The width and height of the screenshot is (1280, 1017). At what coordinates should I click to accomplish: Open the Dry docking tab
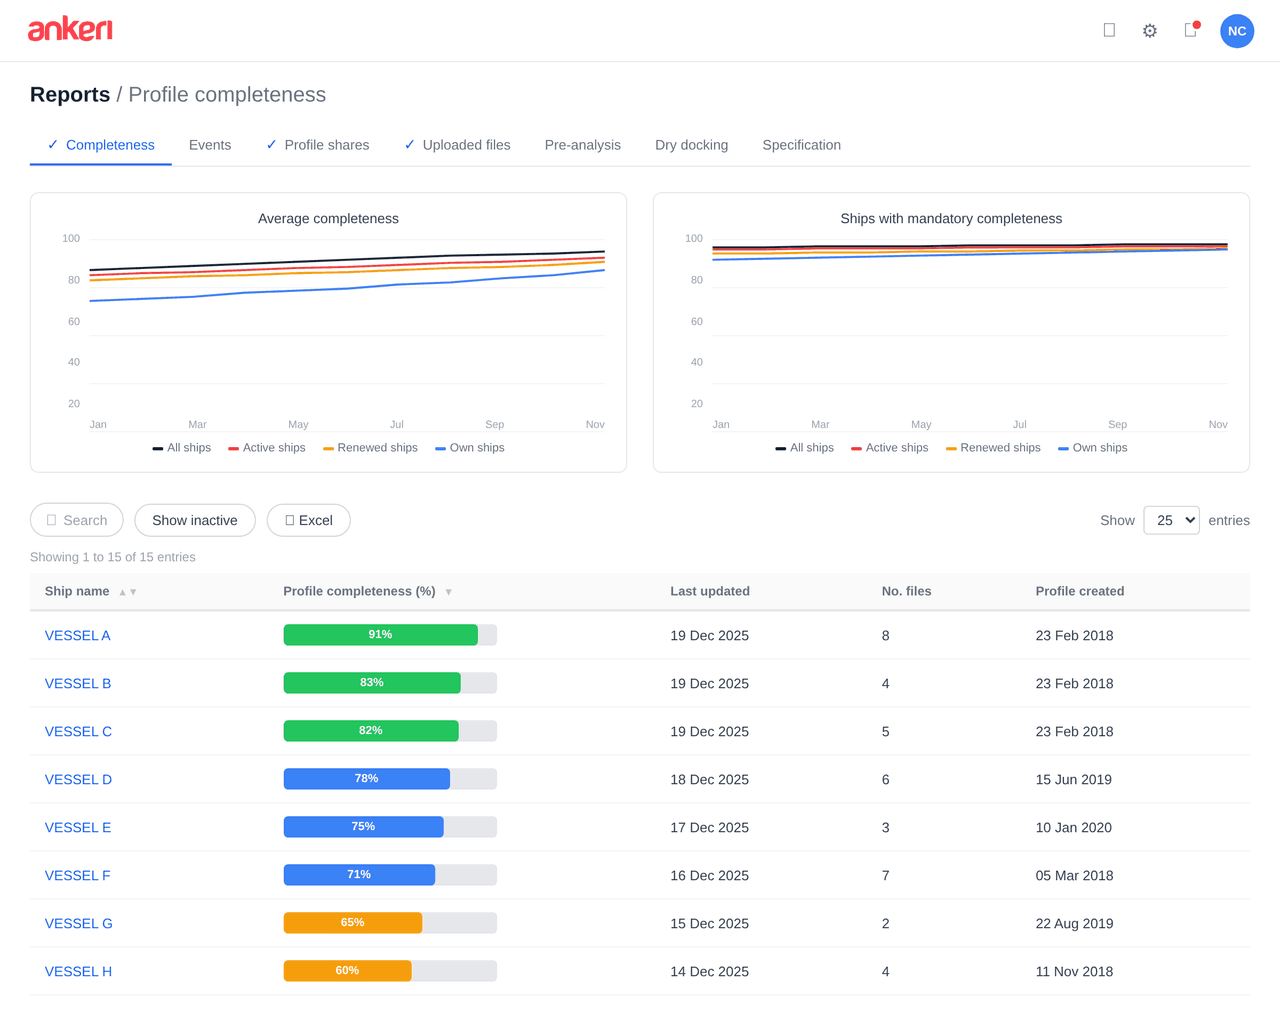[x=691, y=145]
